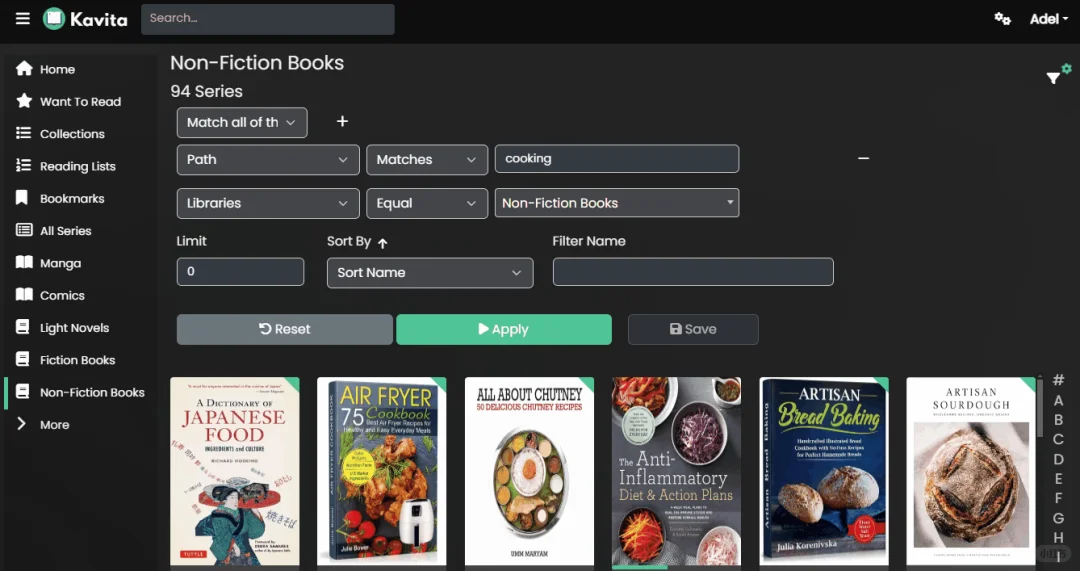The width and height of the screenshot is (1080, 571).
Task: Open the Sort Name dropdown
Action: click(x=430, y=273)
